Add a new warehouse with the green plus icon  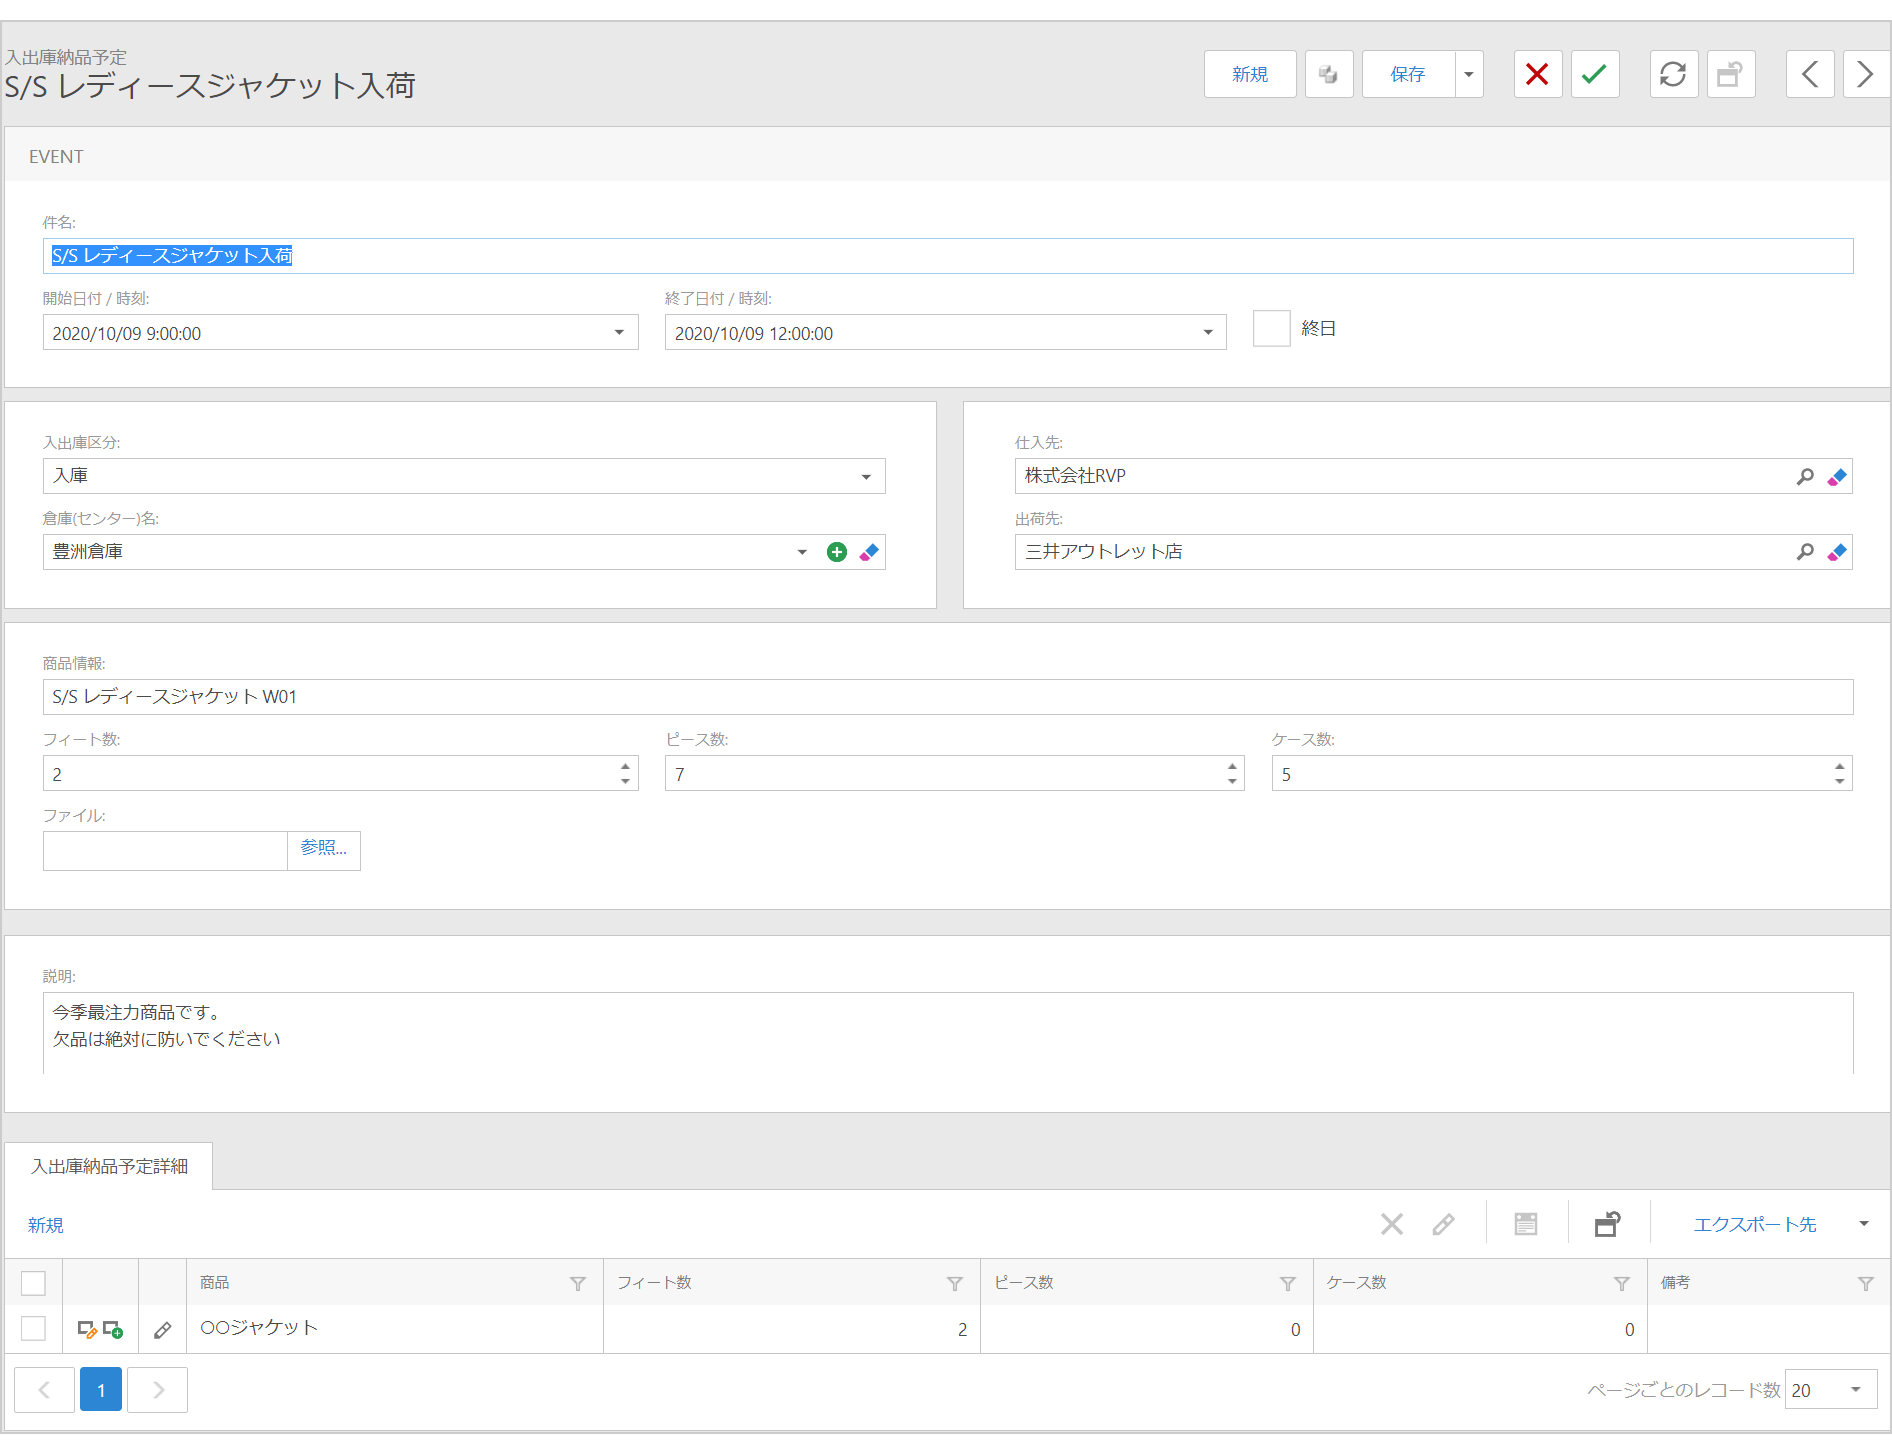(837, 551)
